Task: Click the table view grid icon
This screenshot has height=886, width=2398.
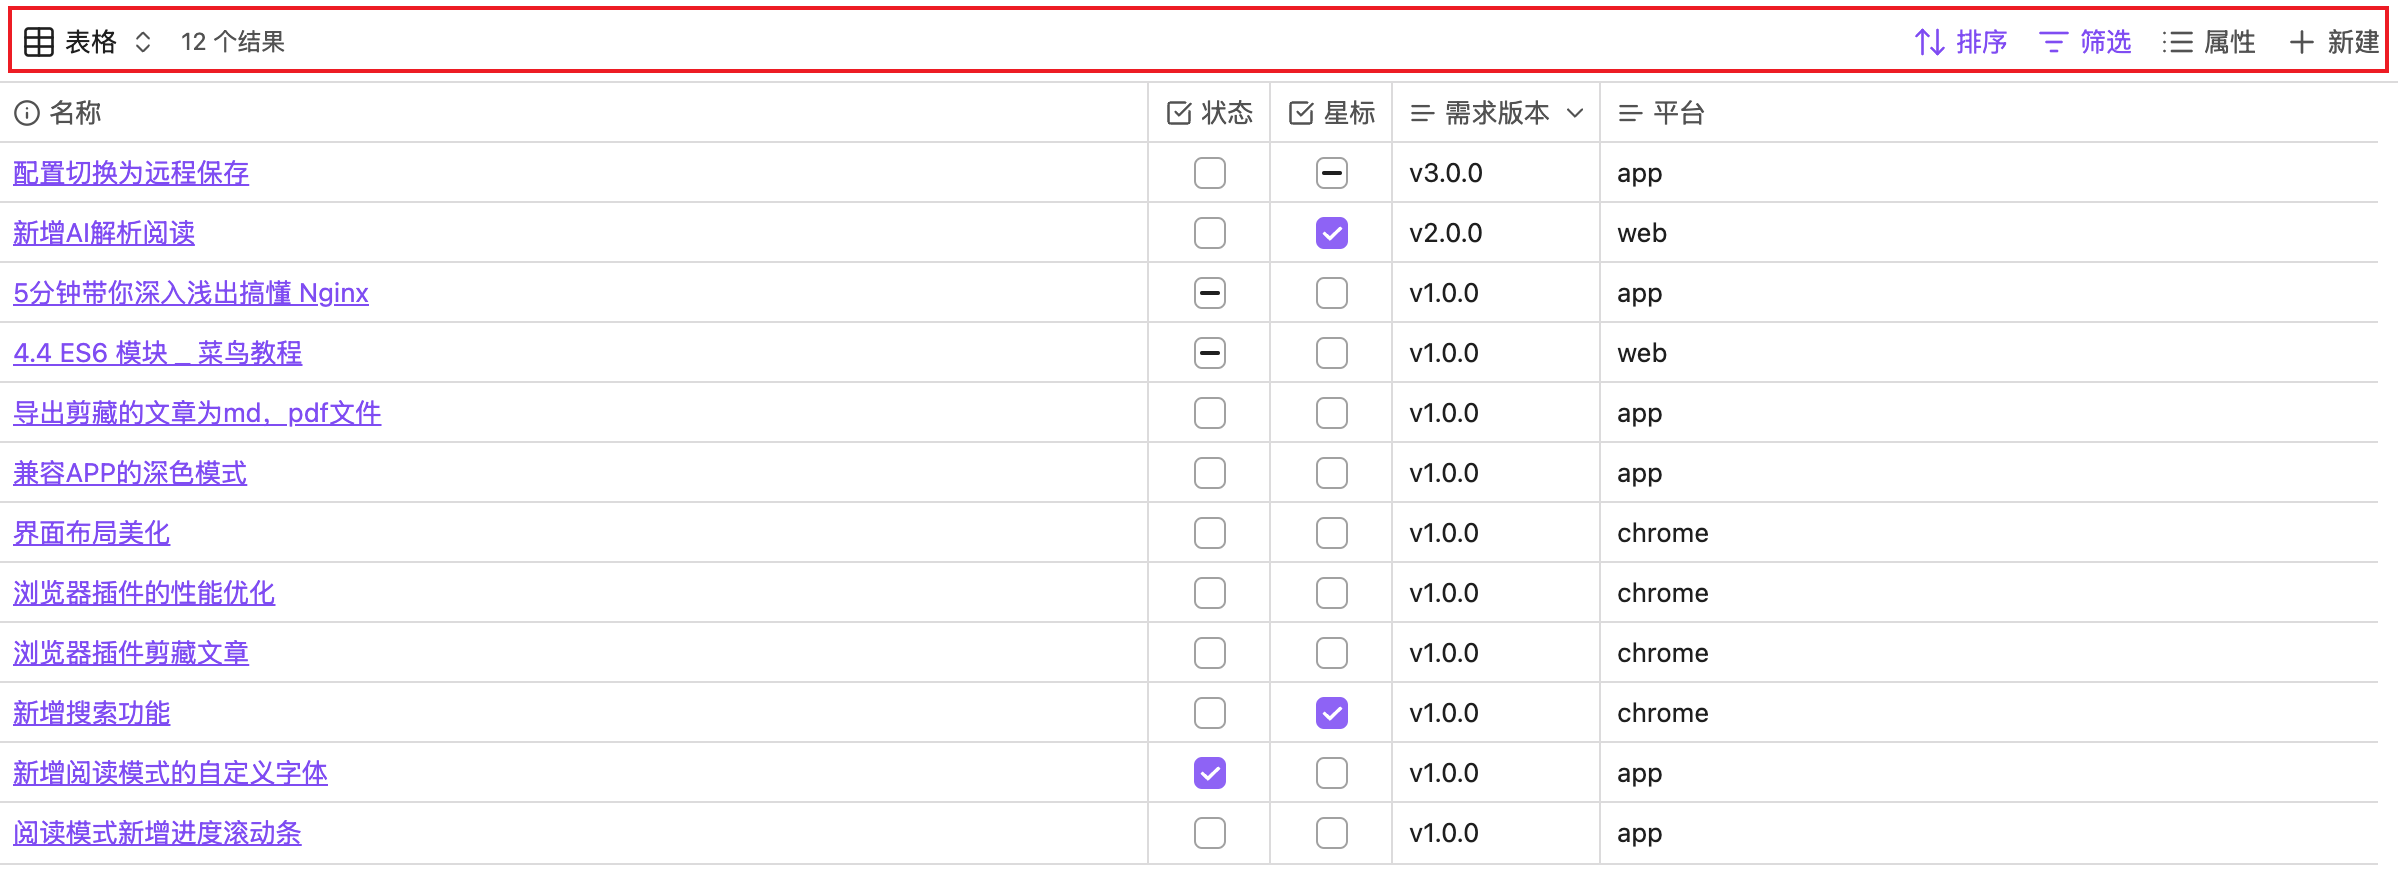Action: click(39, 42)
